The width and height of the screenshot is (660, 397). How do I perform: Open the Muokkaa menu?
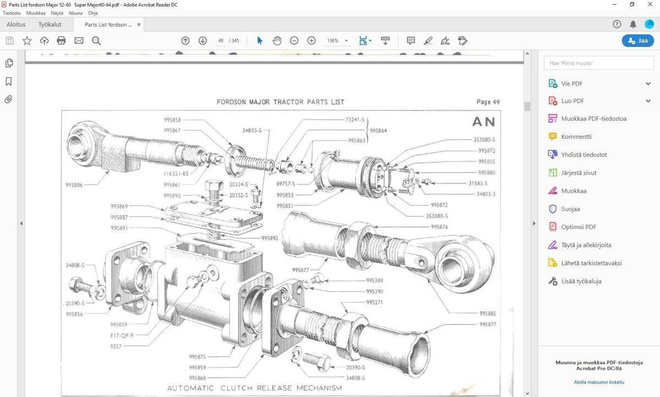pos(36,13)
